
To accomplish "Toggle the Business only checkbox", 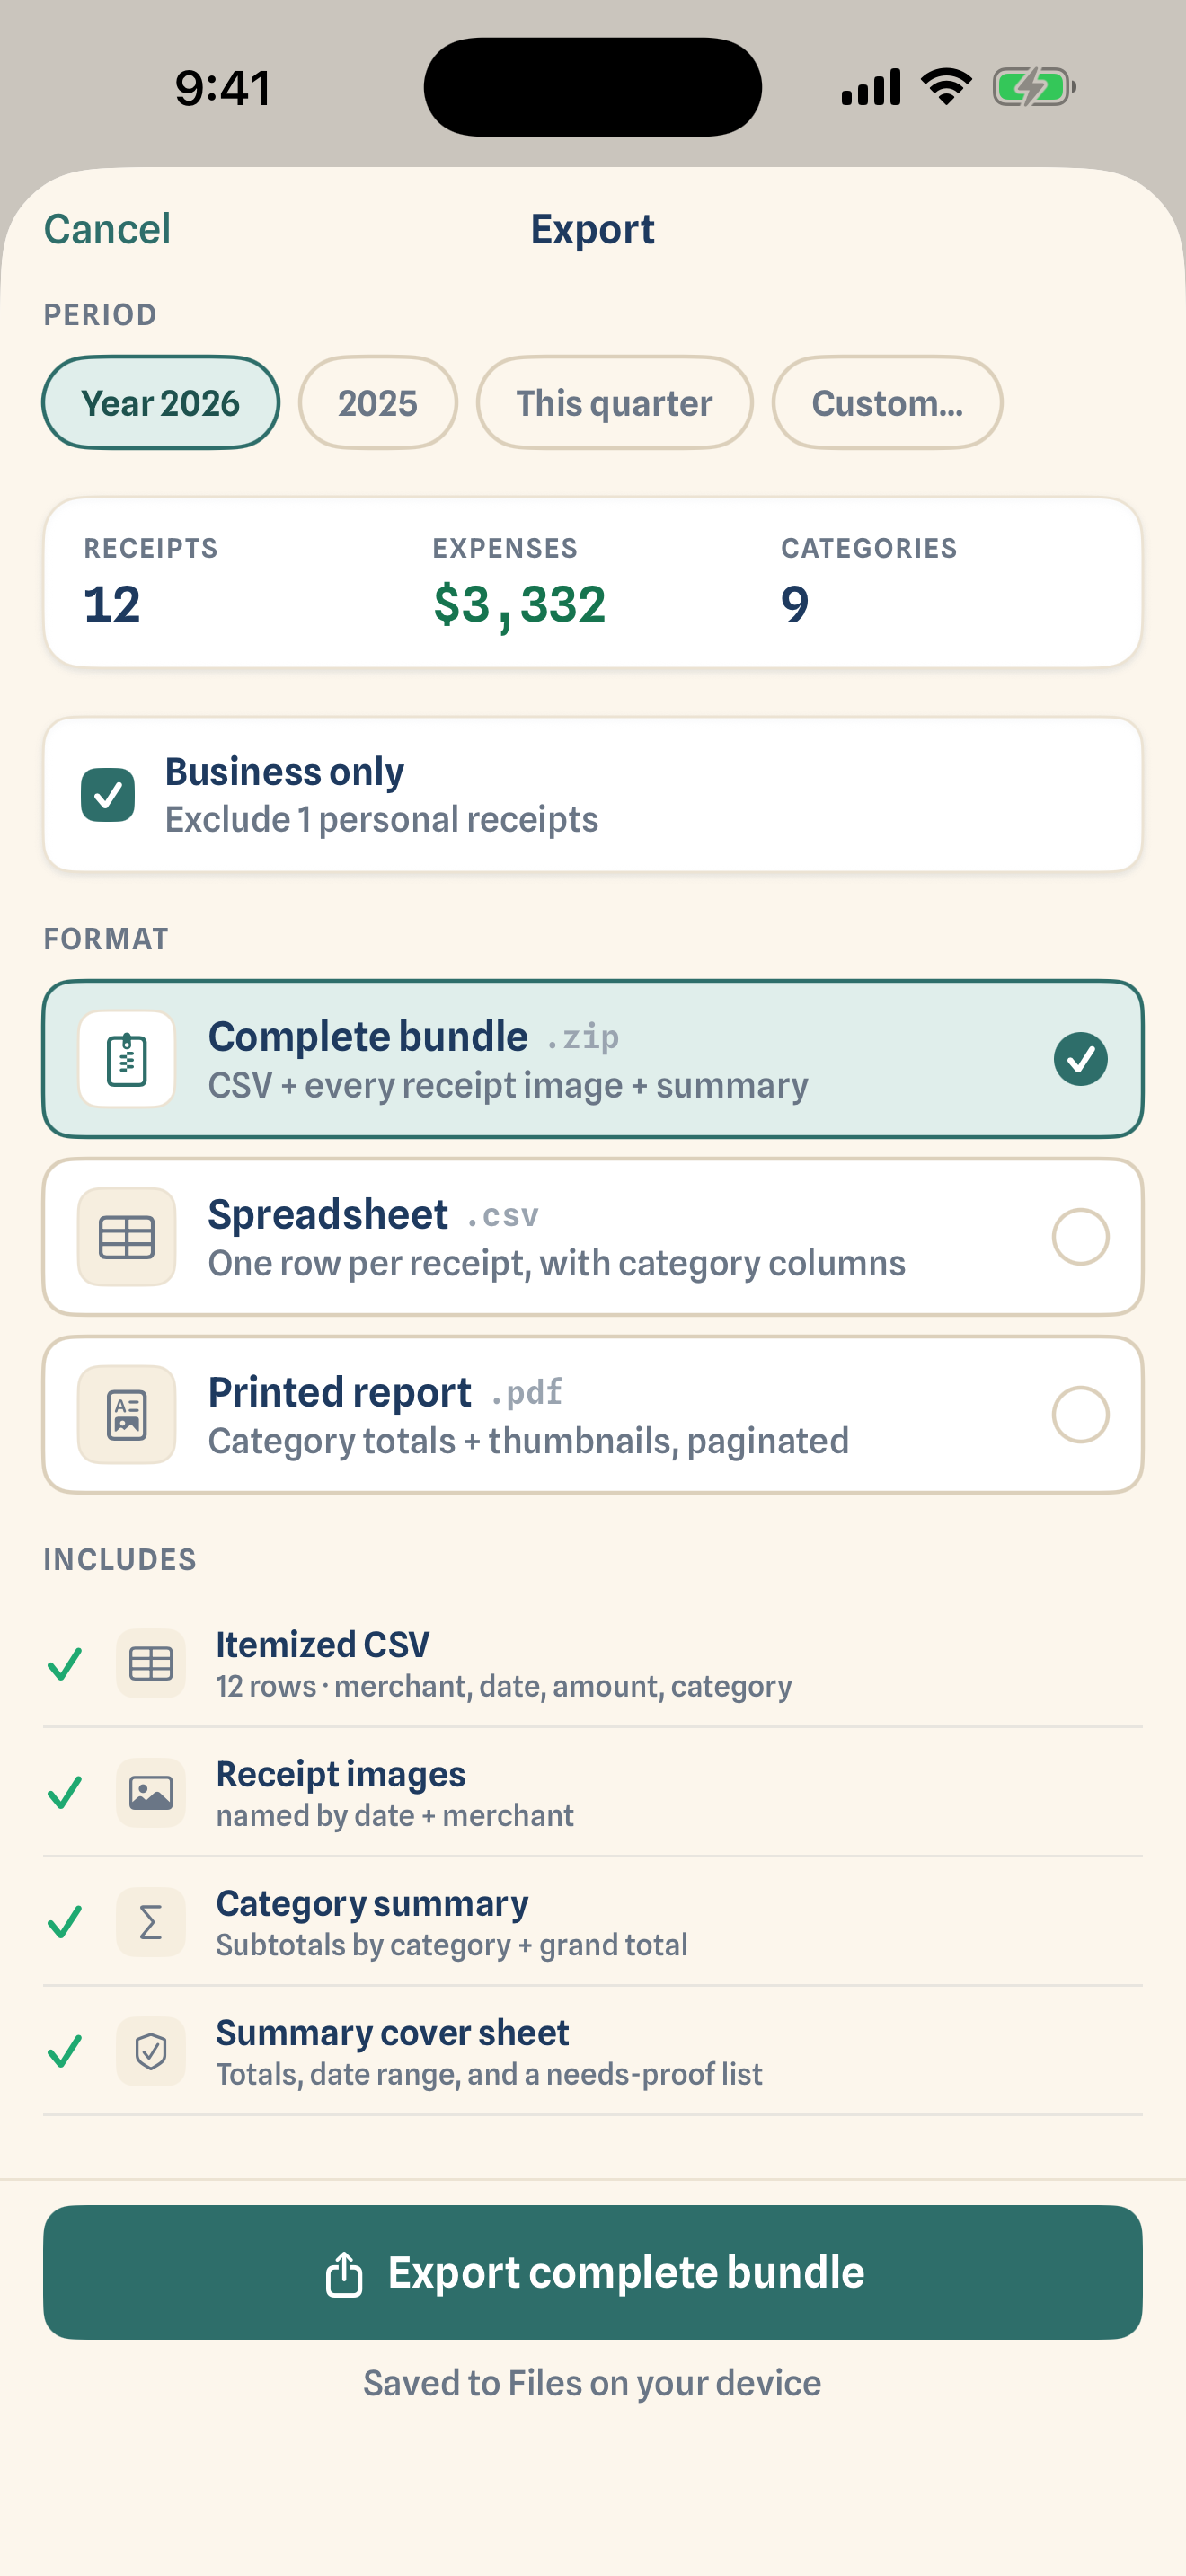I will coord(108,795).
